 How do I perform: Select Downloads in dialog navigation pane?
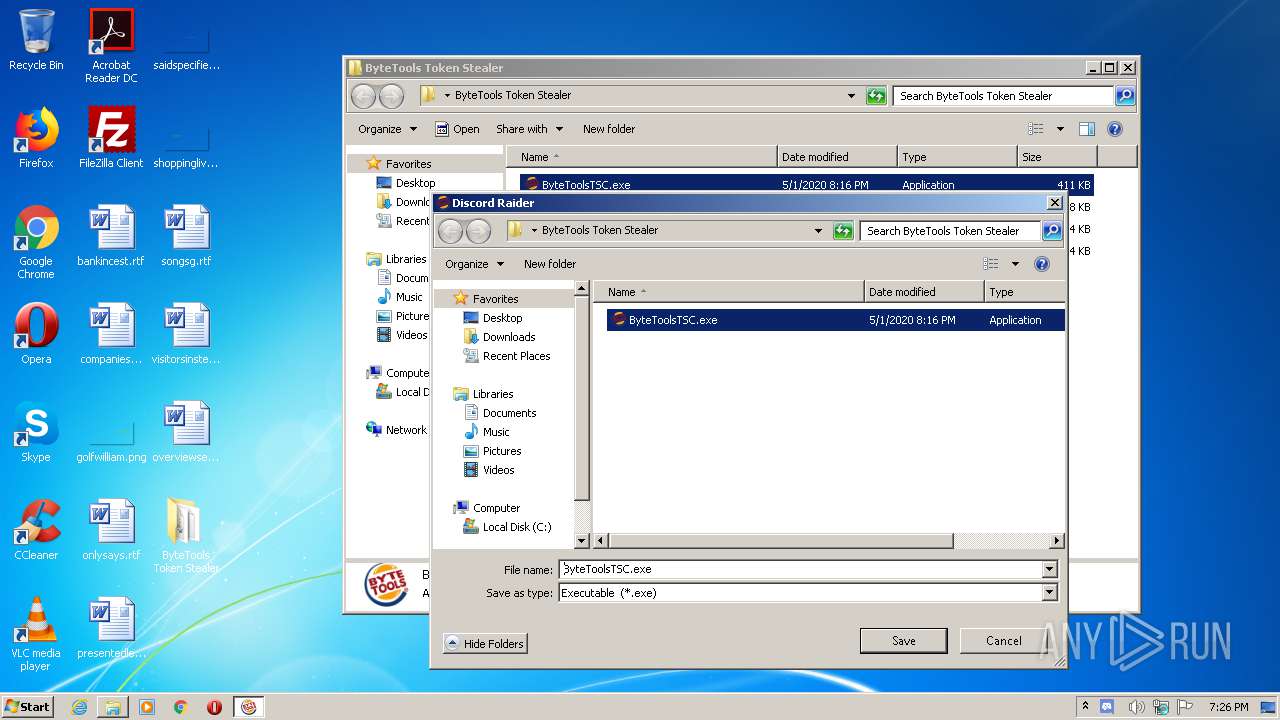(509, 337)
